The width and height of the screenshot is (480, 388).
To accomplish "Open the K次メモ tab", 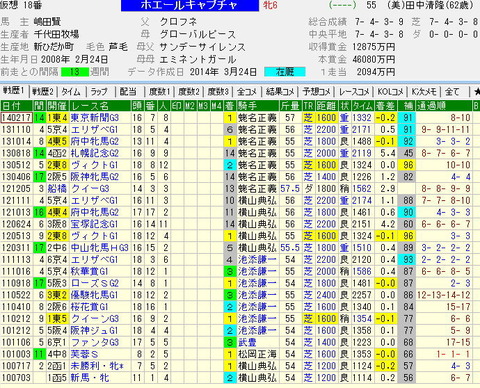I will pos(424,91).
